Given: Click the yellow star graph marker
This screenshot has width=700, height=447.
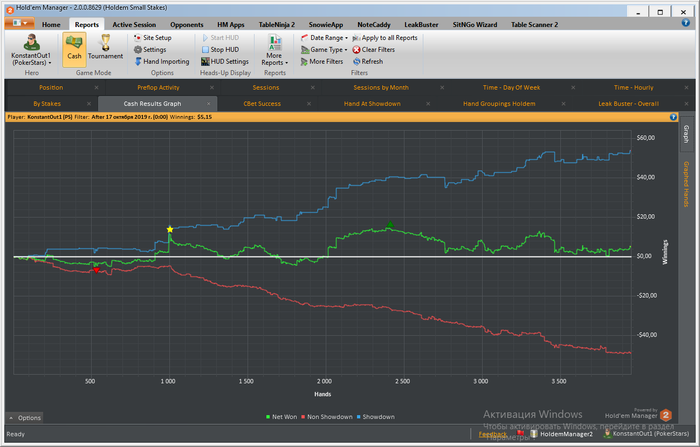Looking at the screenshot, I should [x=170, y=230].
